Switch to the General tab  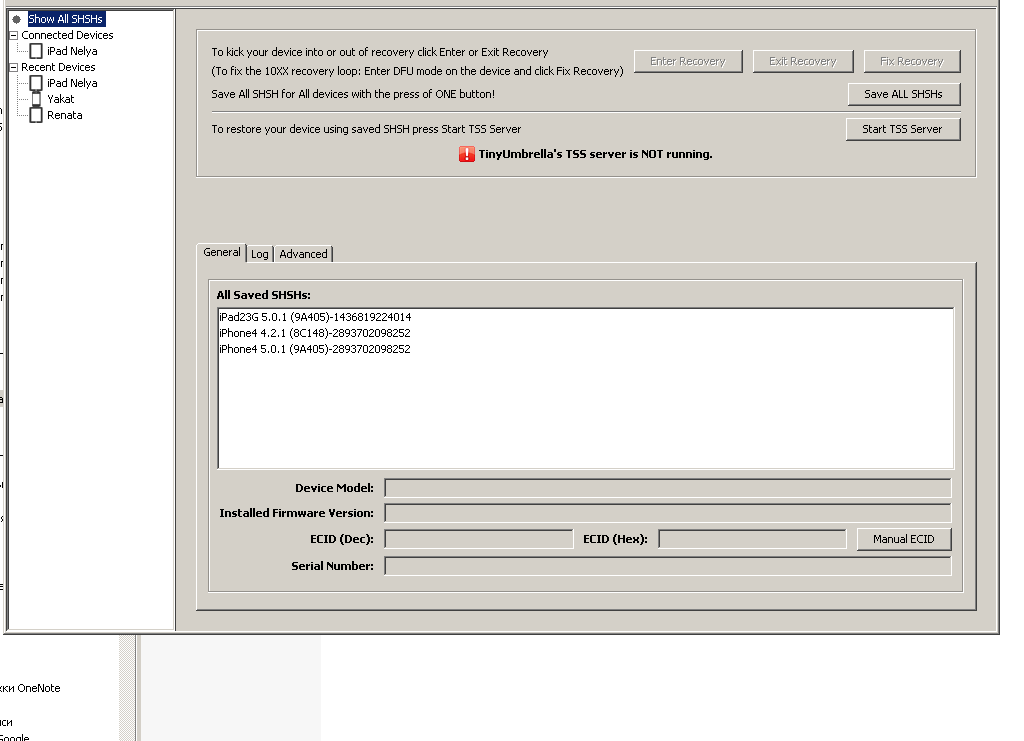(221, 252)
